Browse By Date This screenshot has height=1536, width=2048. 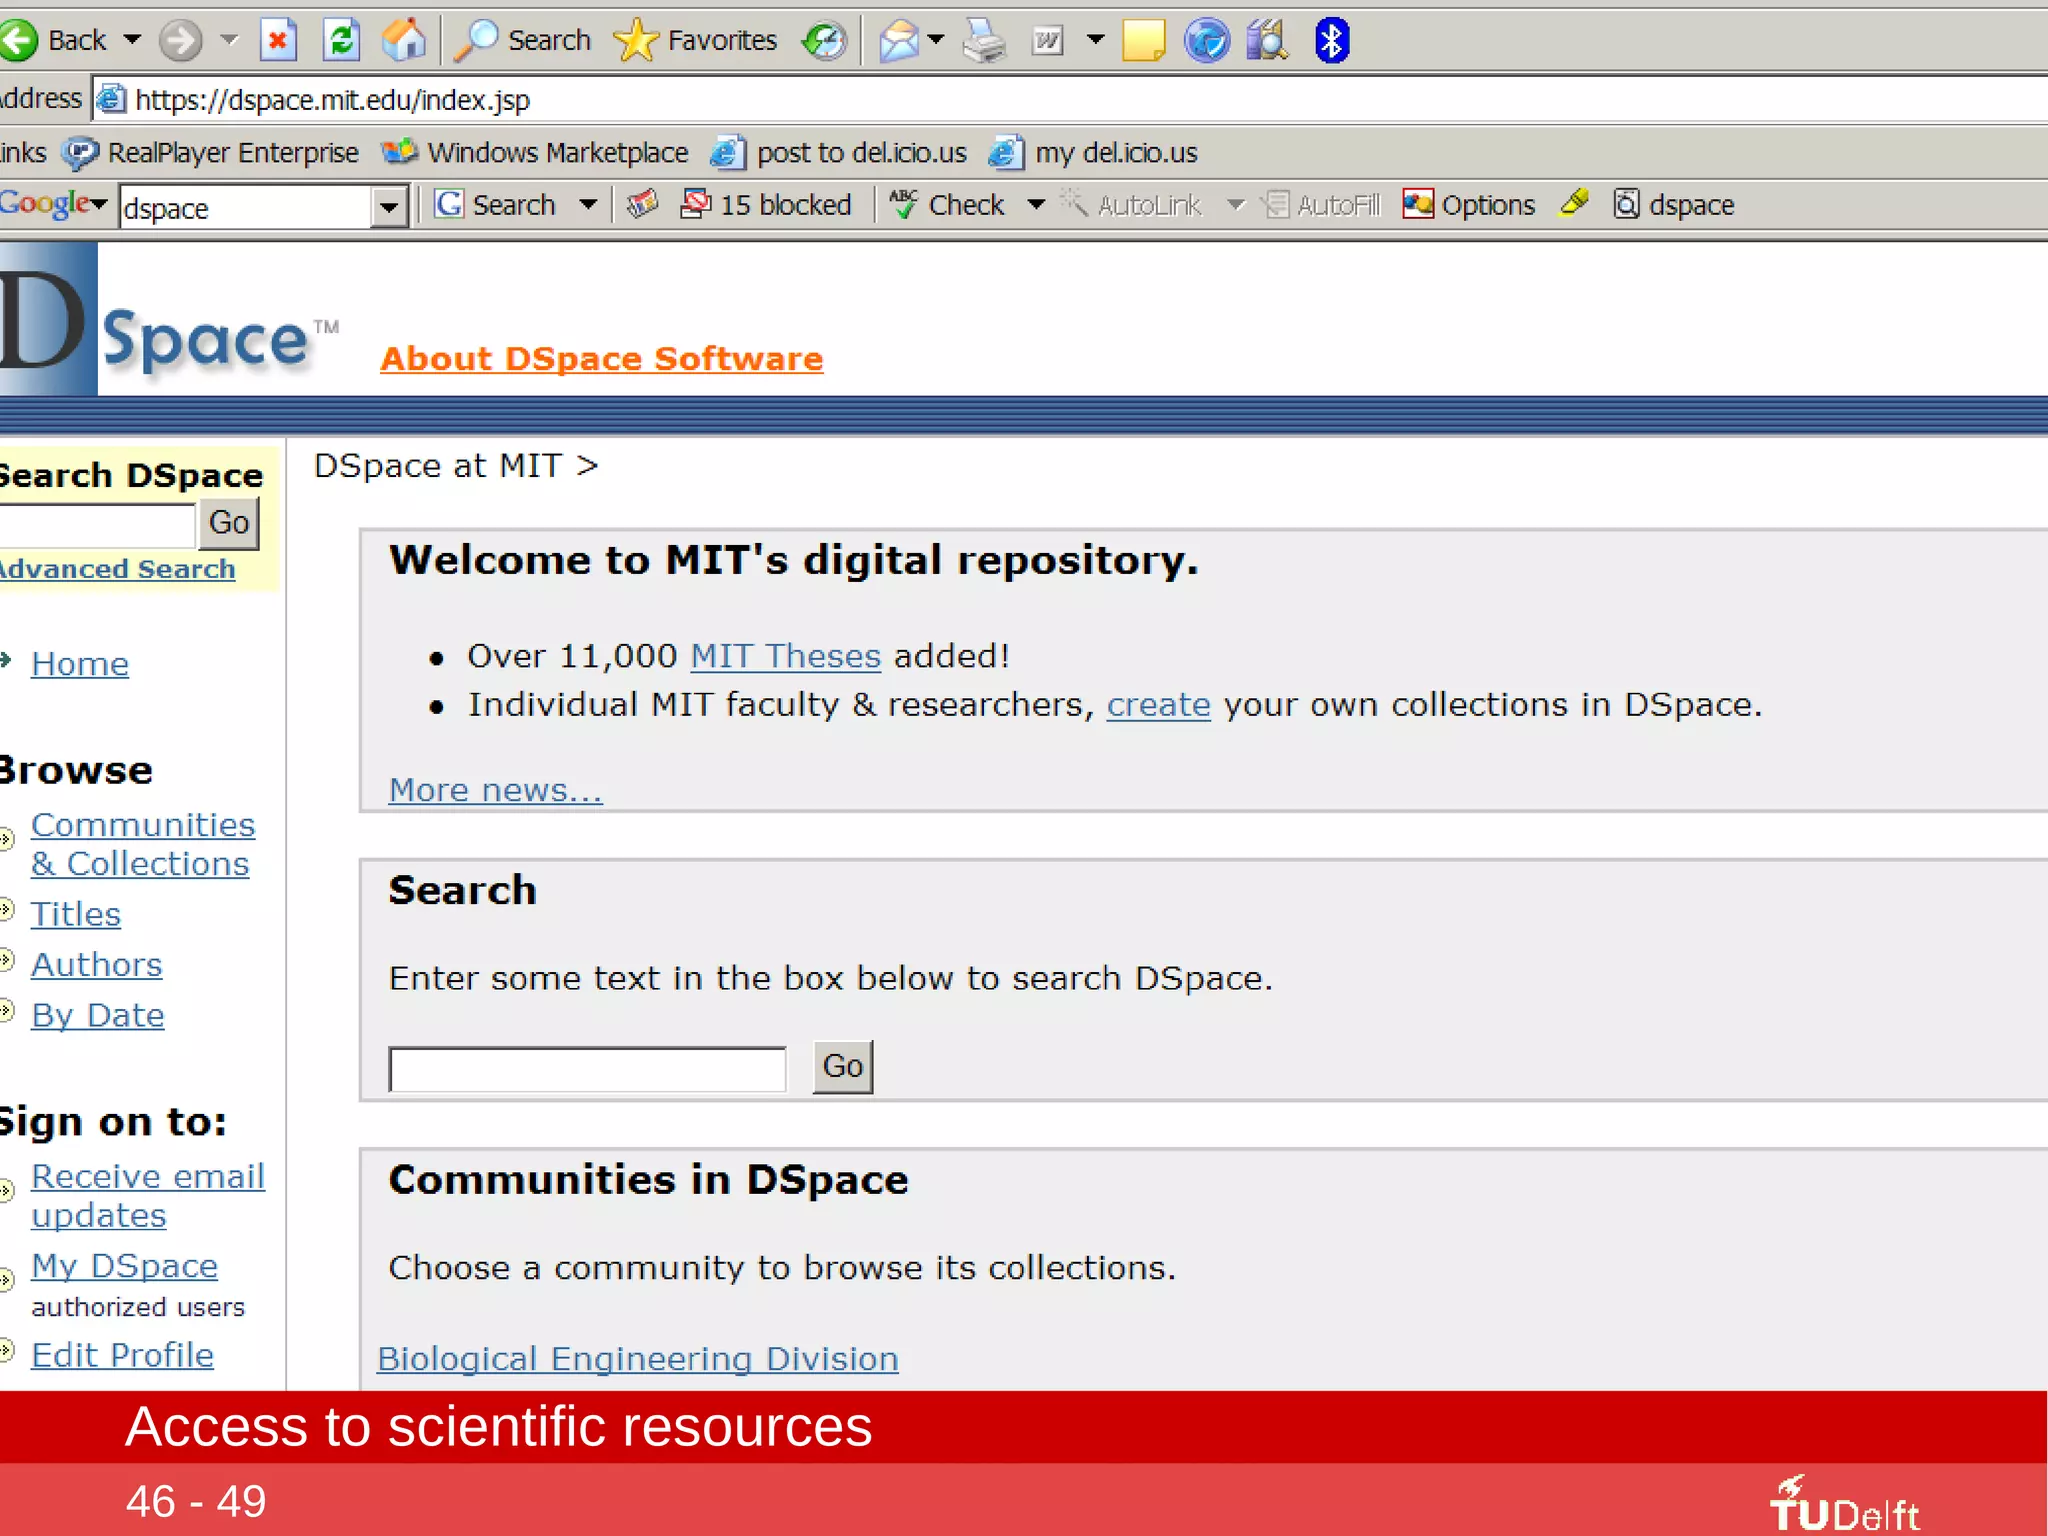98,1016
